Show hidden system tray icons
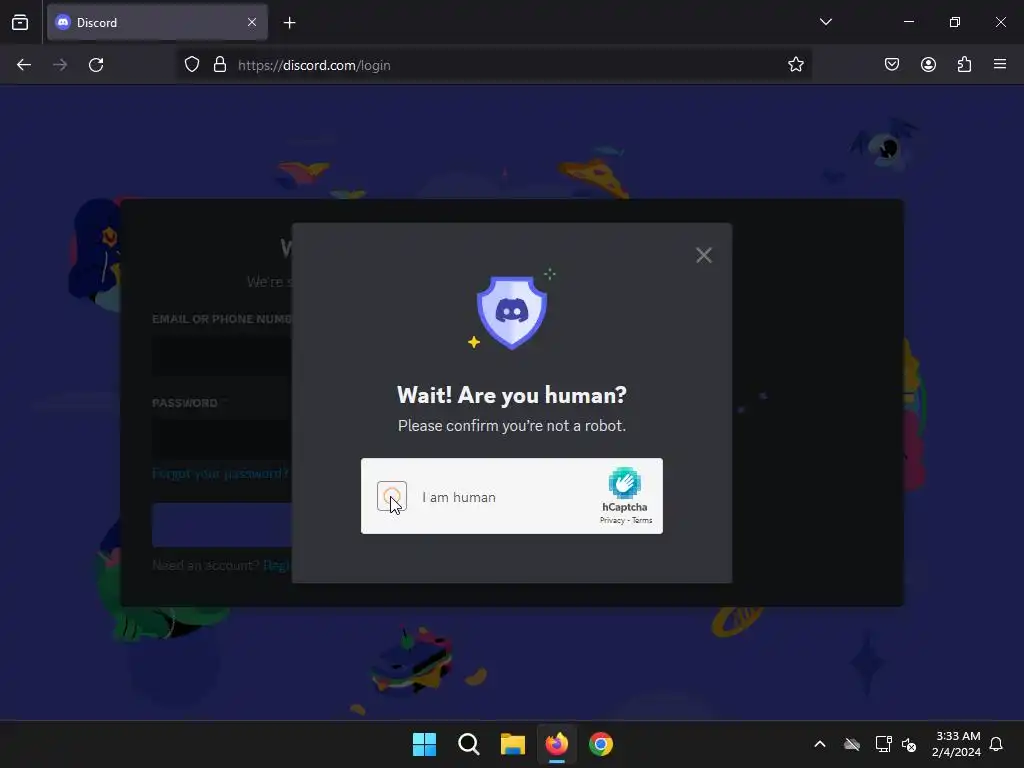Screen dimensions: 1024x768 pos(820,744)
